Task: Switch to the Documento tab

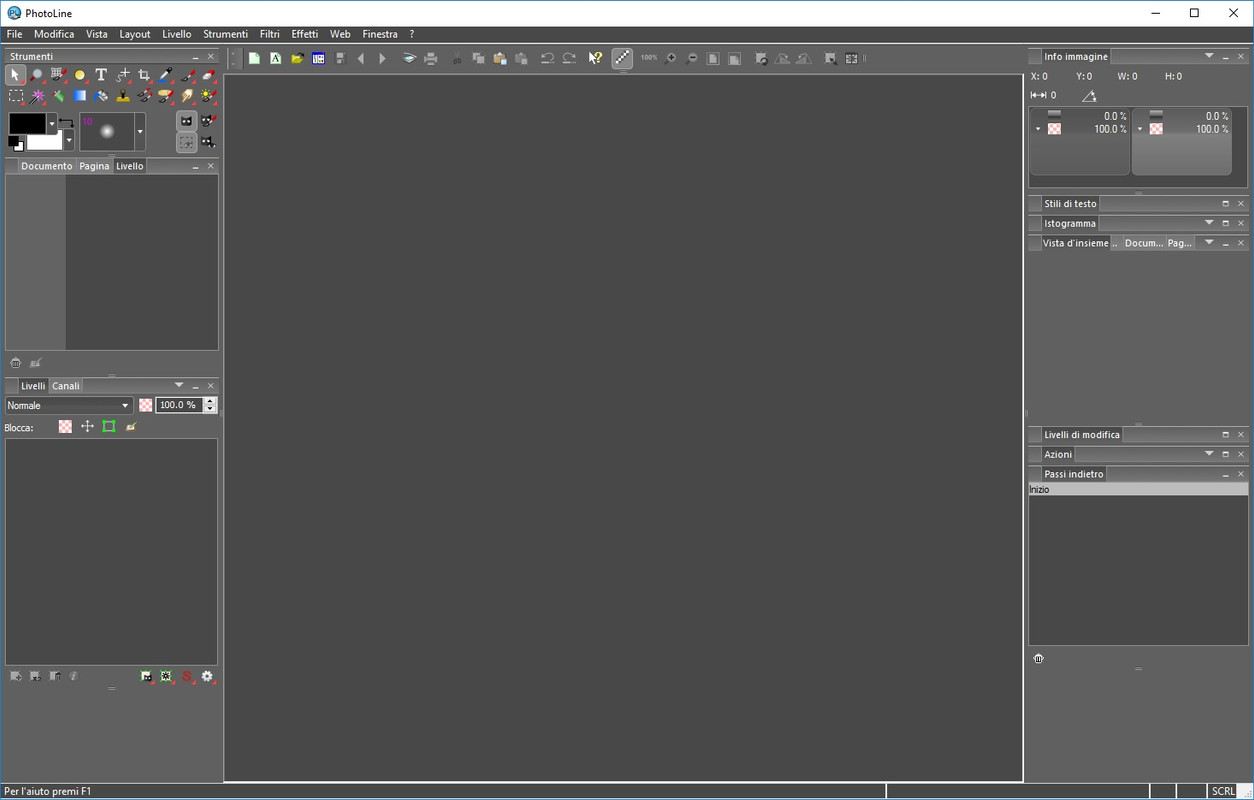Action: pos(46,166)
